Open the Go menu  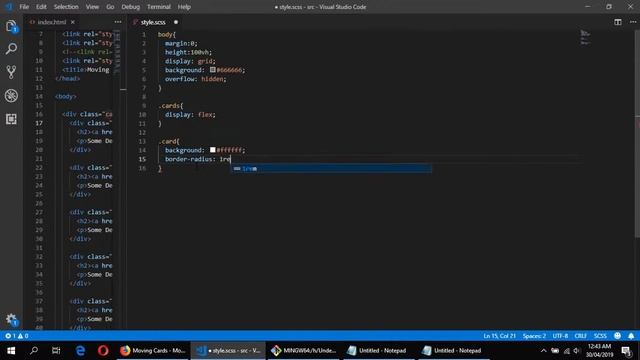click(x=110, y=7)
